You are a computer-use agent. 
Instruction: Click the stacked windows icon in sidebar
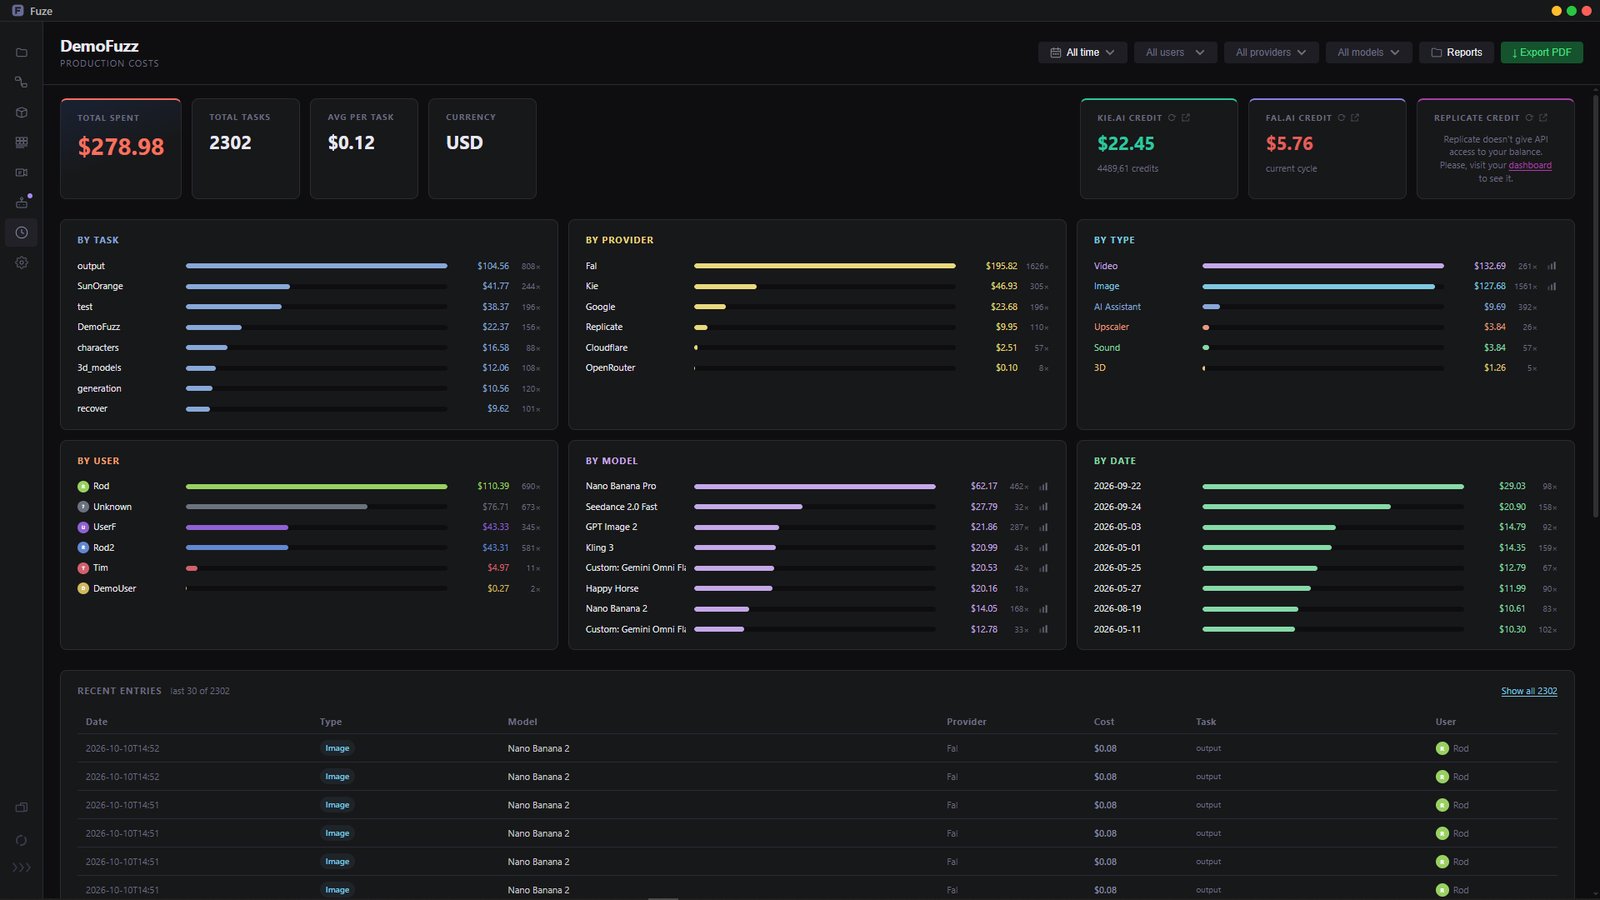click(21, 807)
